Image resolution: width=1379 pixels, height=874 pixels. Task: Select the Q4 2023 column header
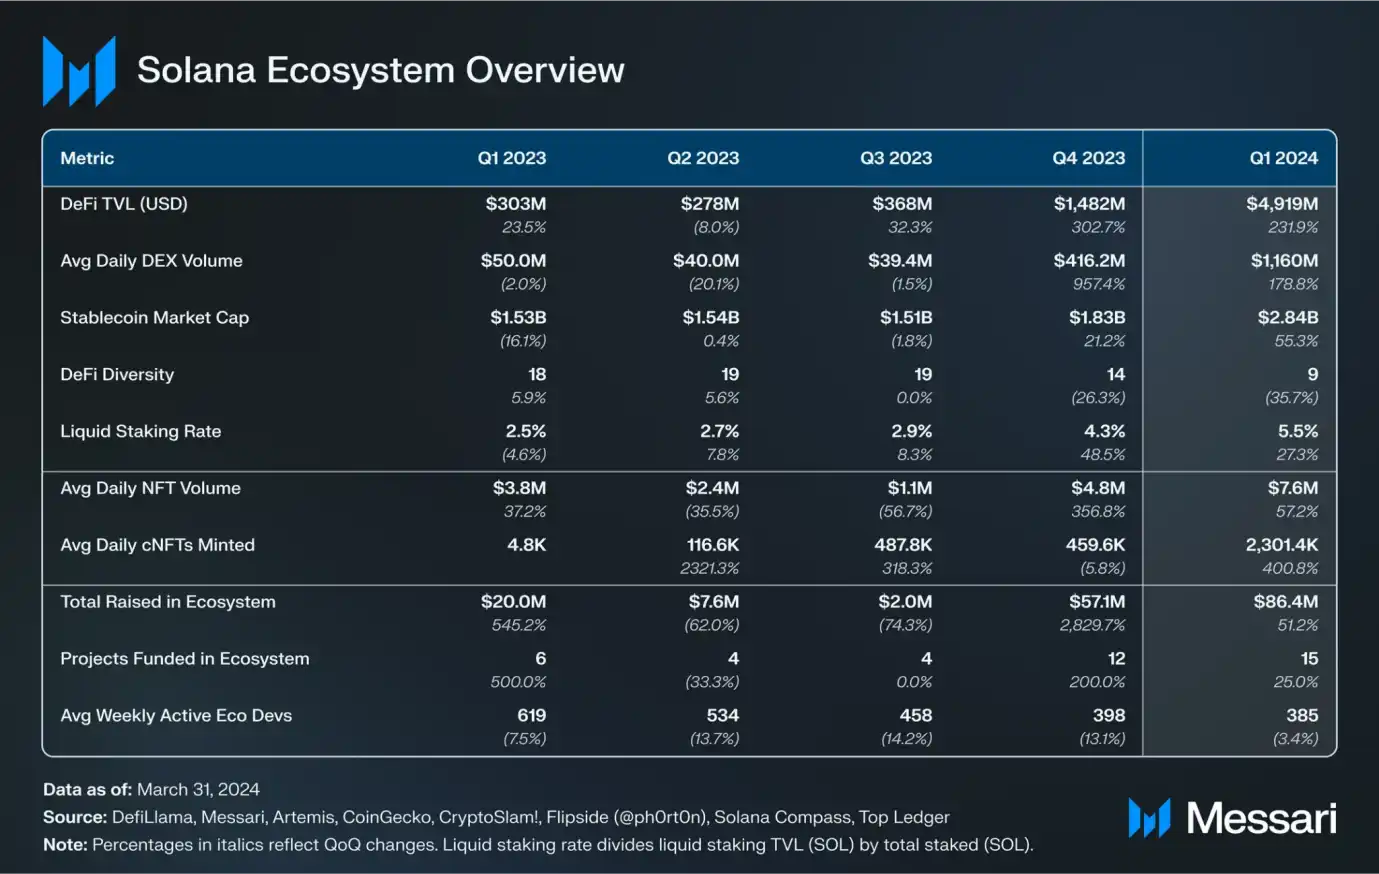click(x=1088, y=158)
